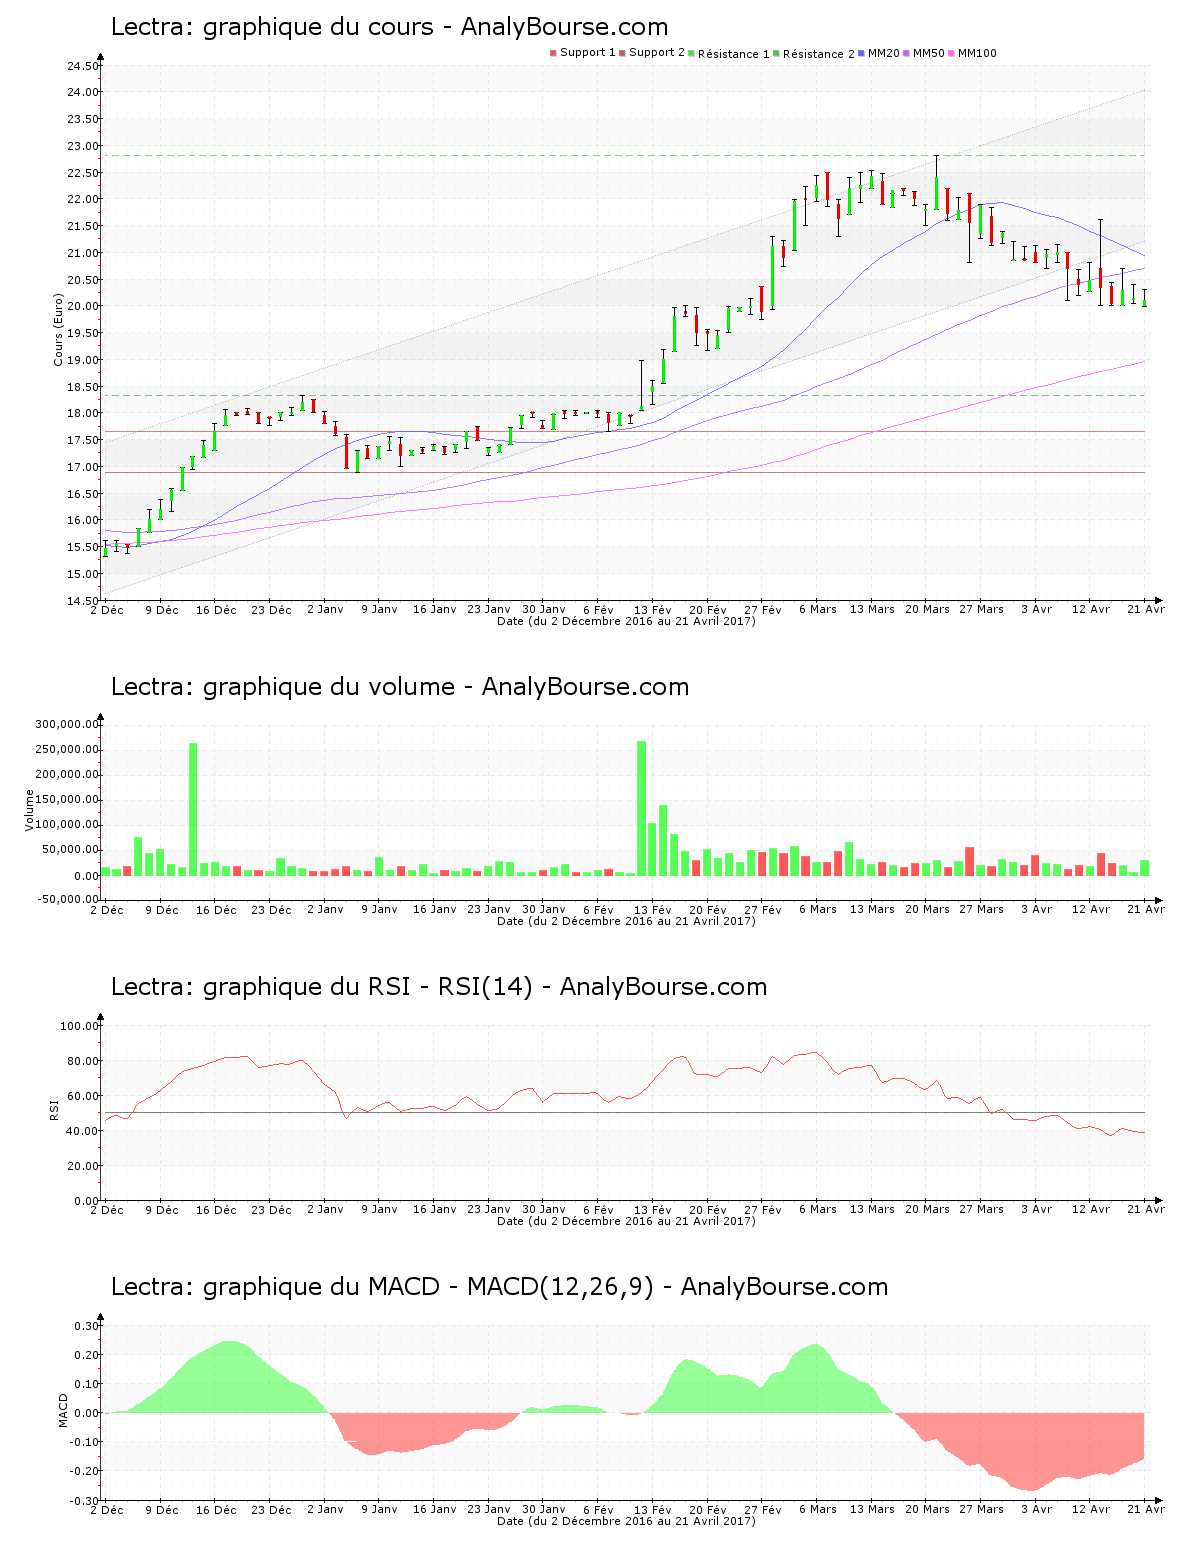Viewport: 1200px width, 1550px height.
Task: Click the tallest volume bar in mid-December
Action: (x=193, y=809)
